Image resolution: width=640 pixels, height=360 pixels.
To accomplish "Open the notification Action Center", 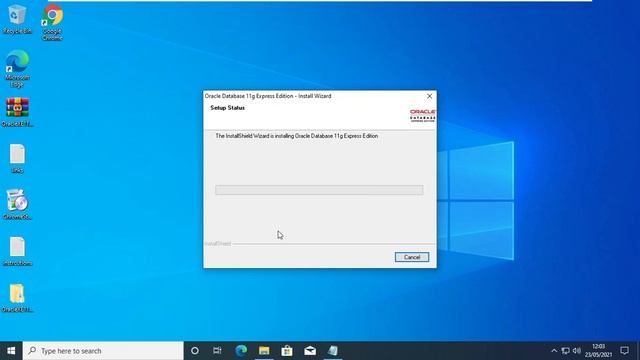I will [624, 351].
